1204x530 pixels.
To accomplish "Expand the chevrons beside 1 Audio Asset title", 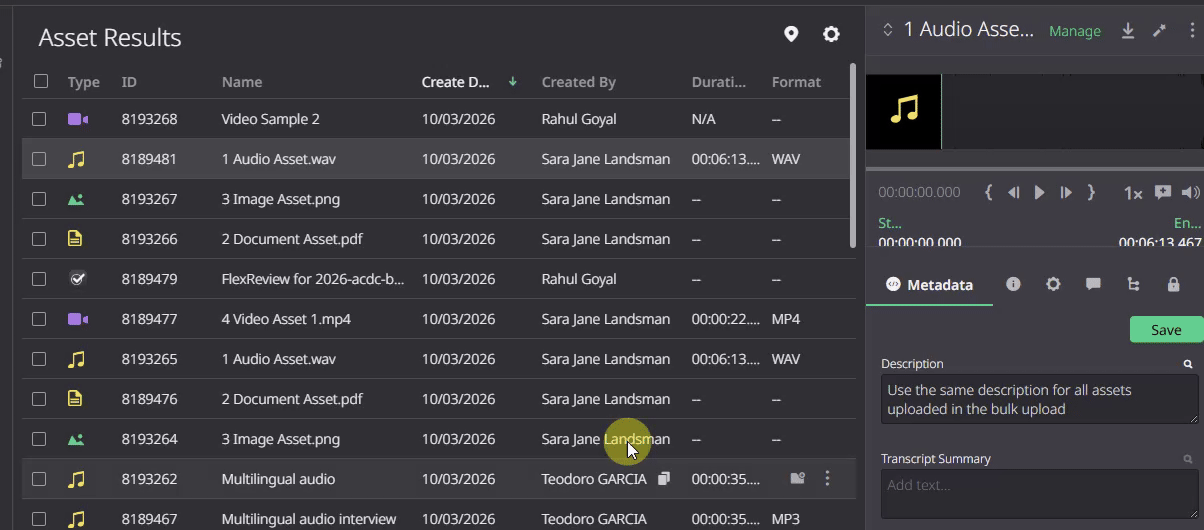I will [x=886, y=31].
